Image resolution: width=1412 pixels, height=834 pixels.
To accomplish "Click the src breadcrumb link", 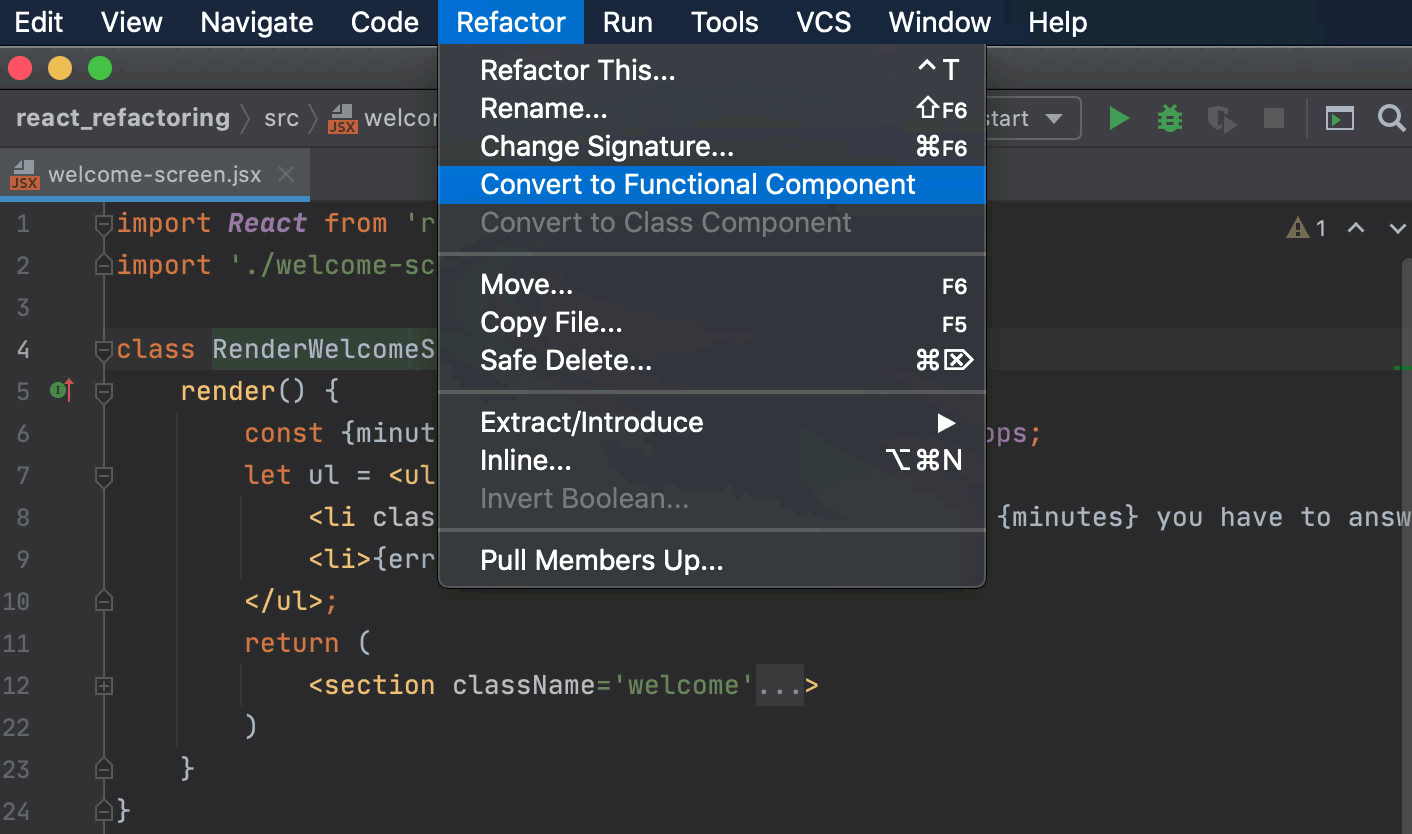I will pos(281,118).
